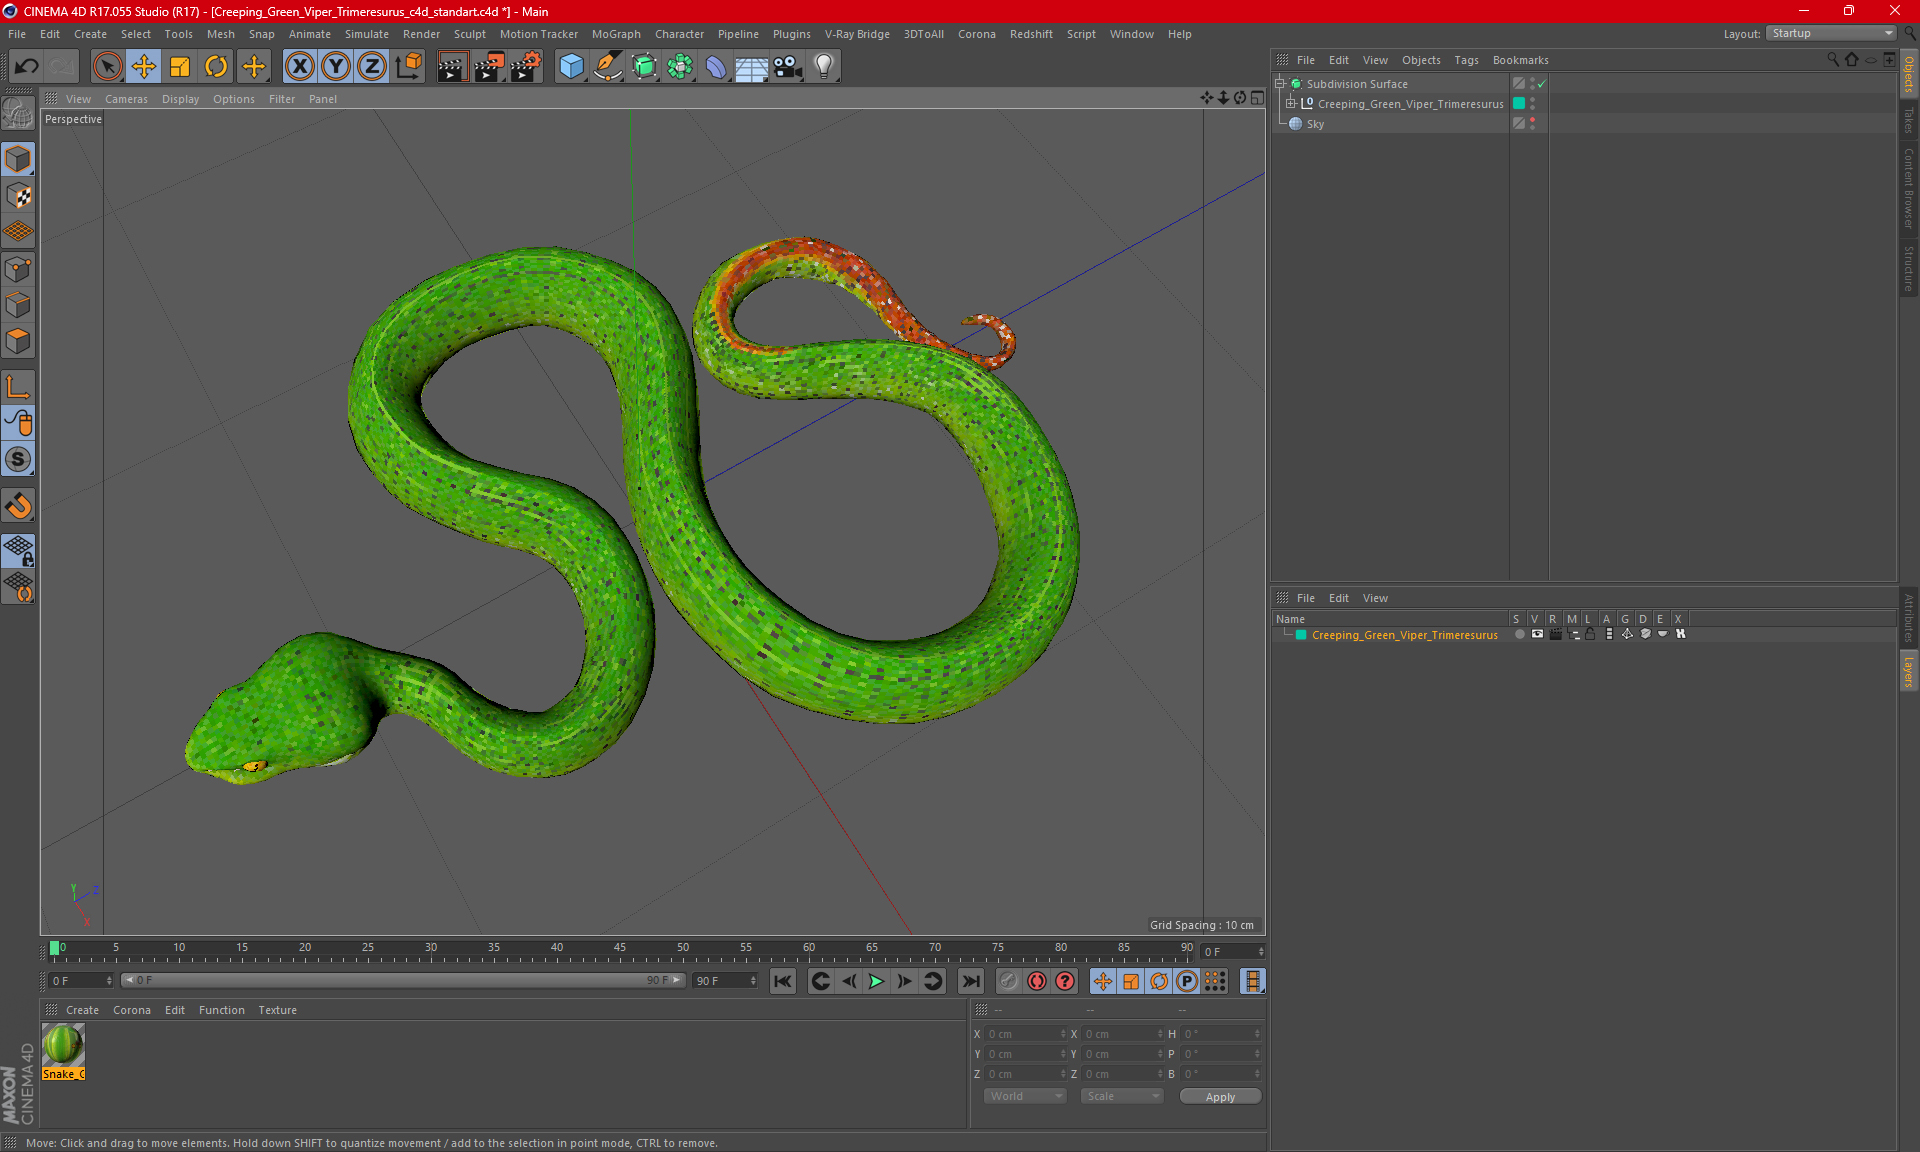This screenshot has height=1152, width=1920.
Task: Open the Sculpt menu
Action: coord(469,34)
